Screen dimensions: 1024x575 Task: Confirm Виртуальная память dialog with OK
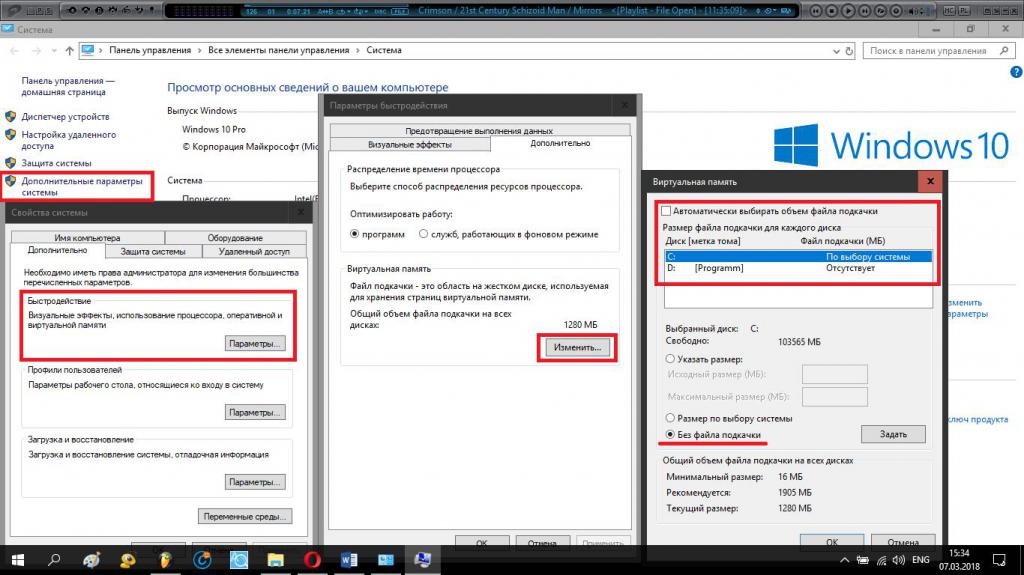pyautogui.click(x=832, y=542)
